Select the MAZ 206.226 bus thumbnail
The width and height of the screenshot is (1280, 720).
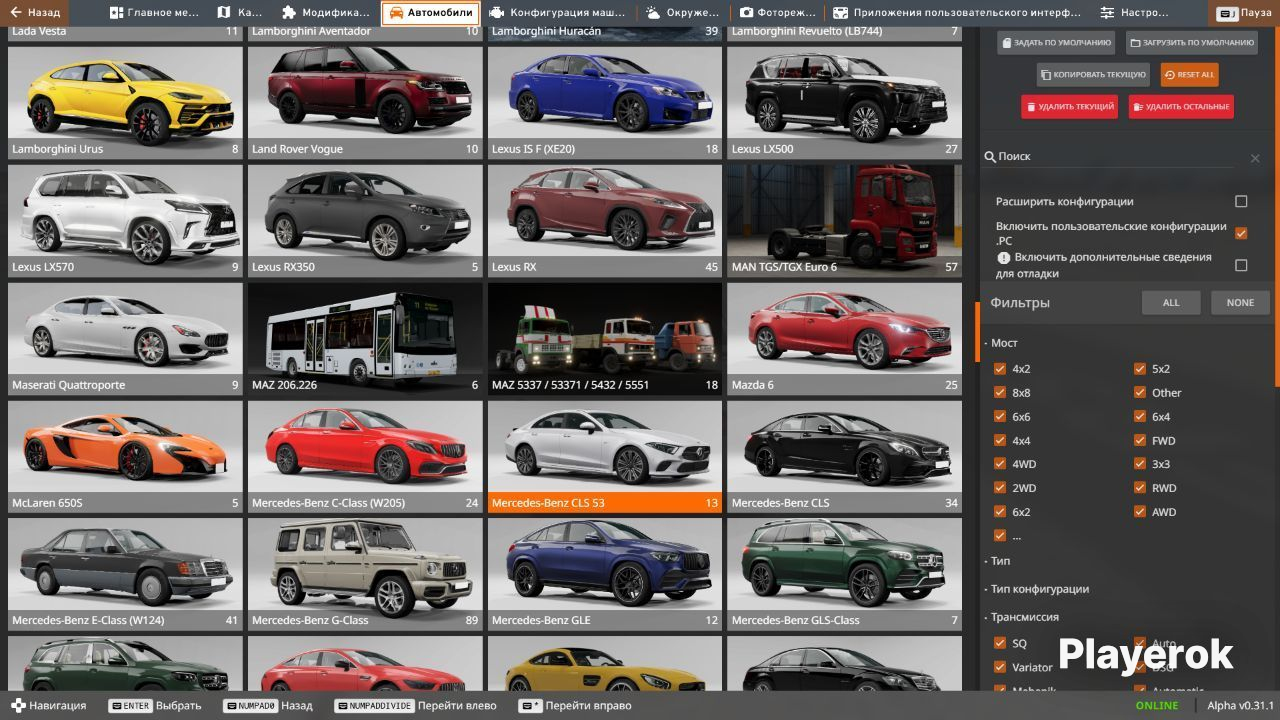tap(365, 338)
